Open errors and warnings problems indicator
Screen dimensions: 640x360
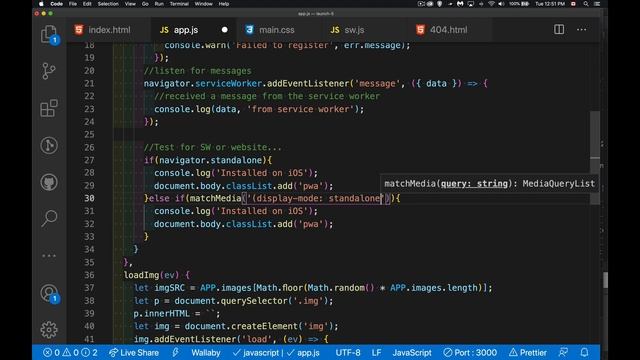[70, 353]
